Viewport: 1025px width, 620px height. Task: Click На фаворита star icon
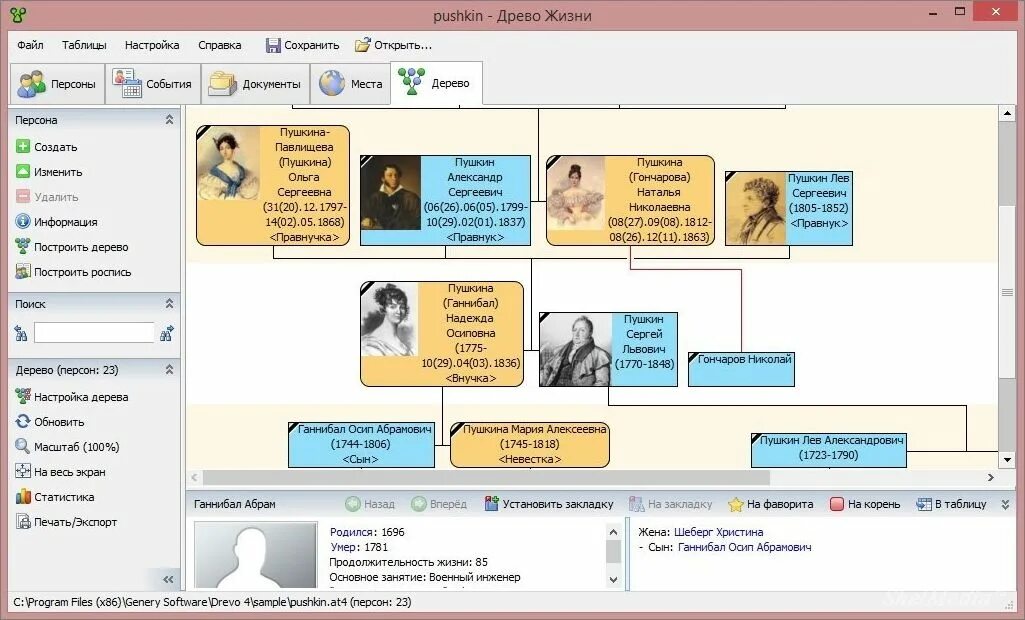[736, 504]
